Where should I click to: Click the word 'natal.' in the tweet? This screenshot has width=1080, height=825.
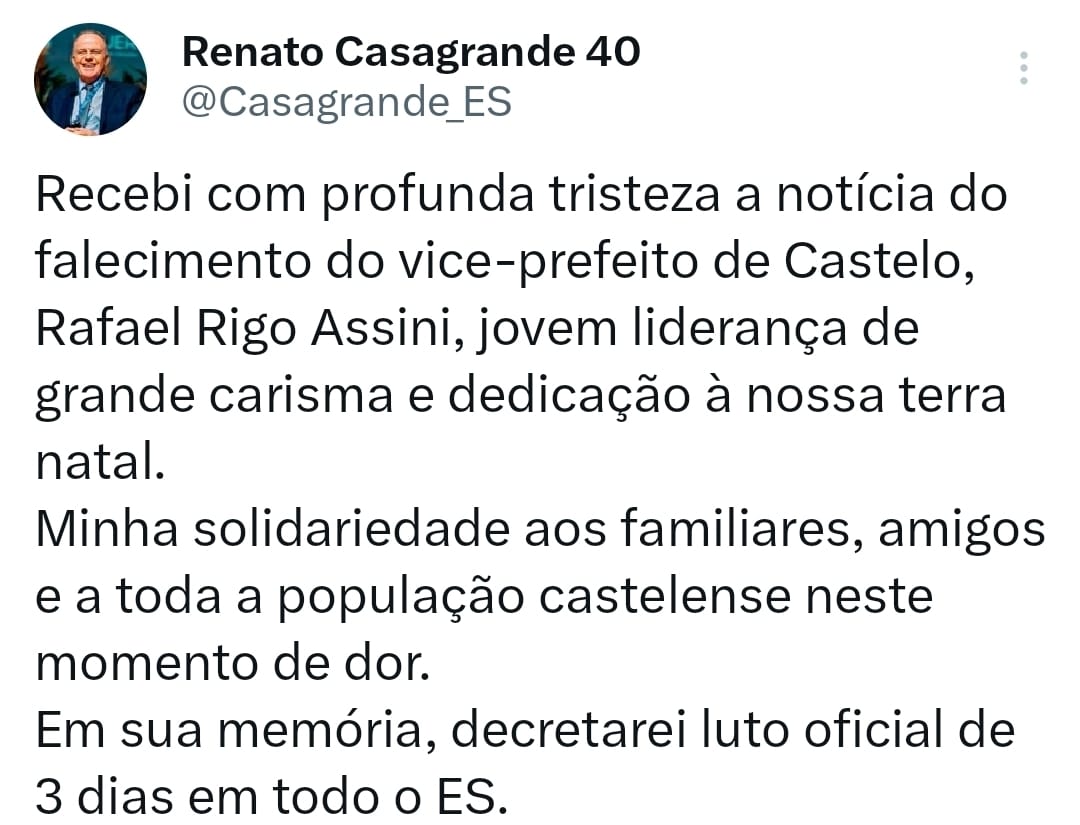tap(100, 462)
